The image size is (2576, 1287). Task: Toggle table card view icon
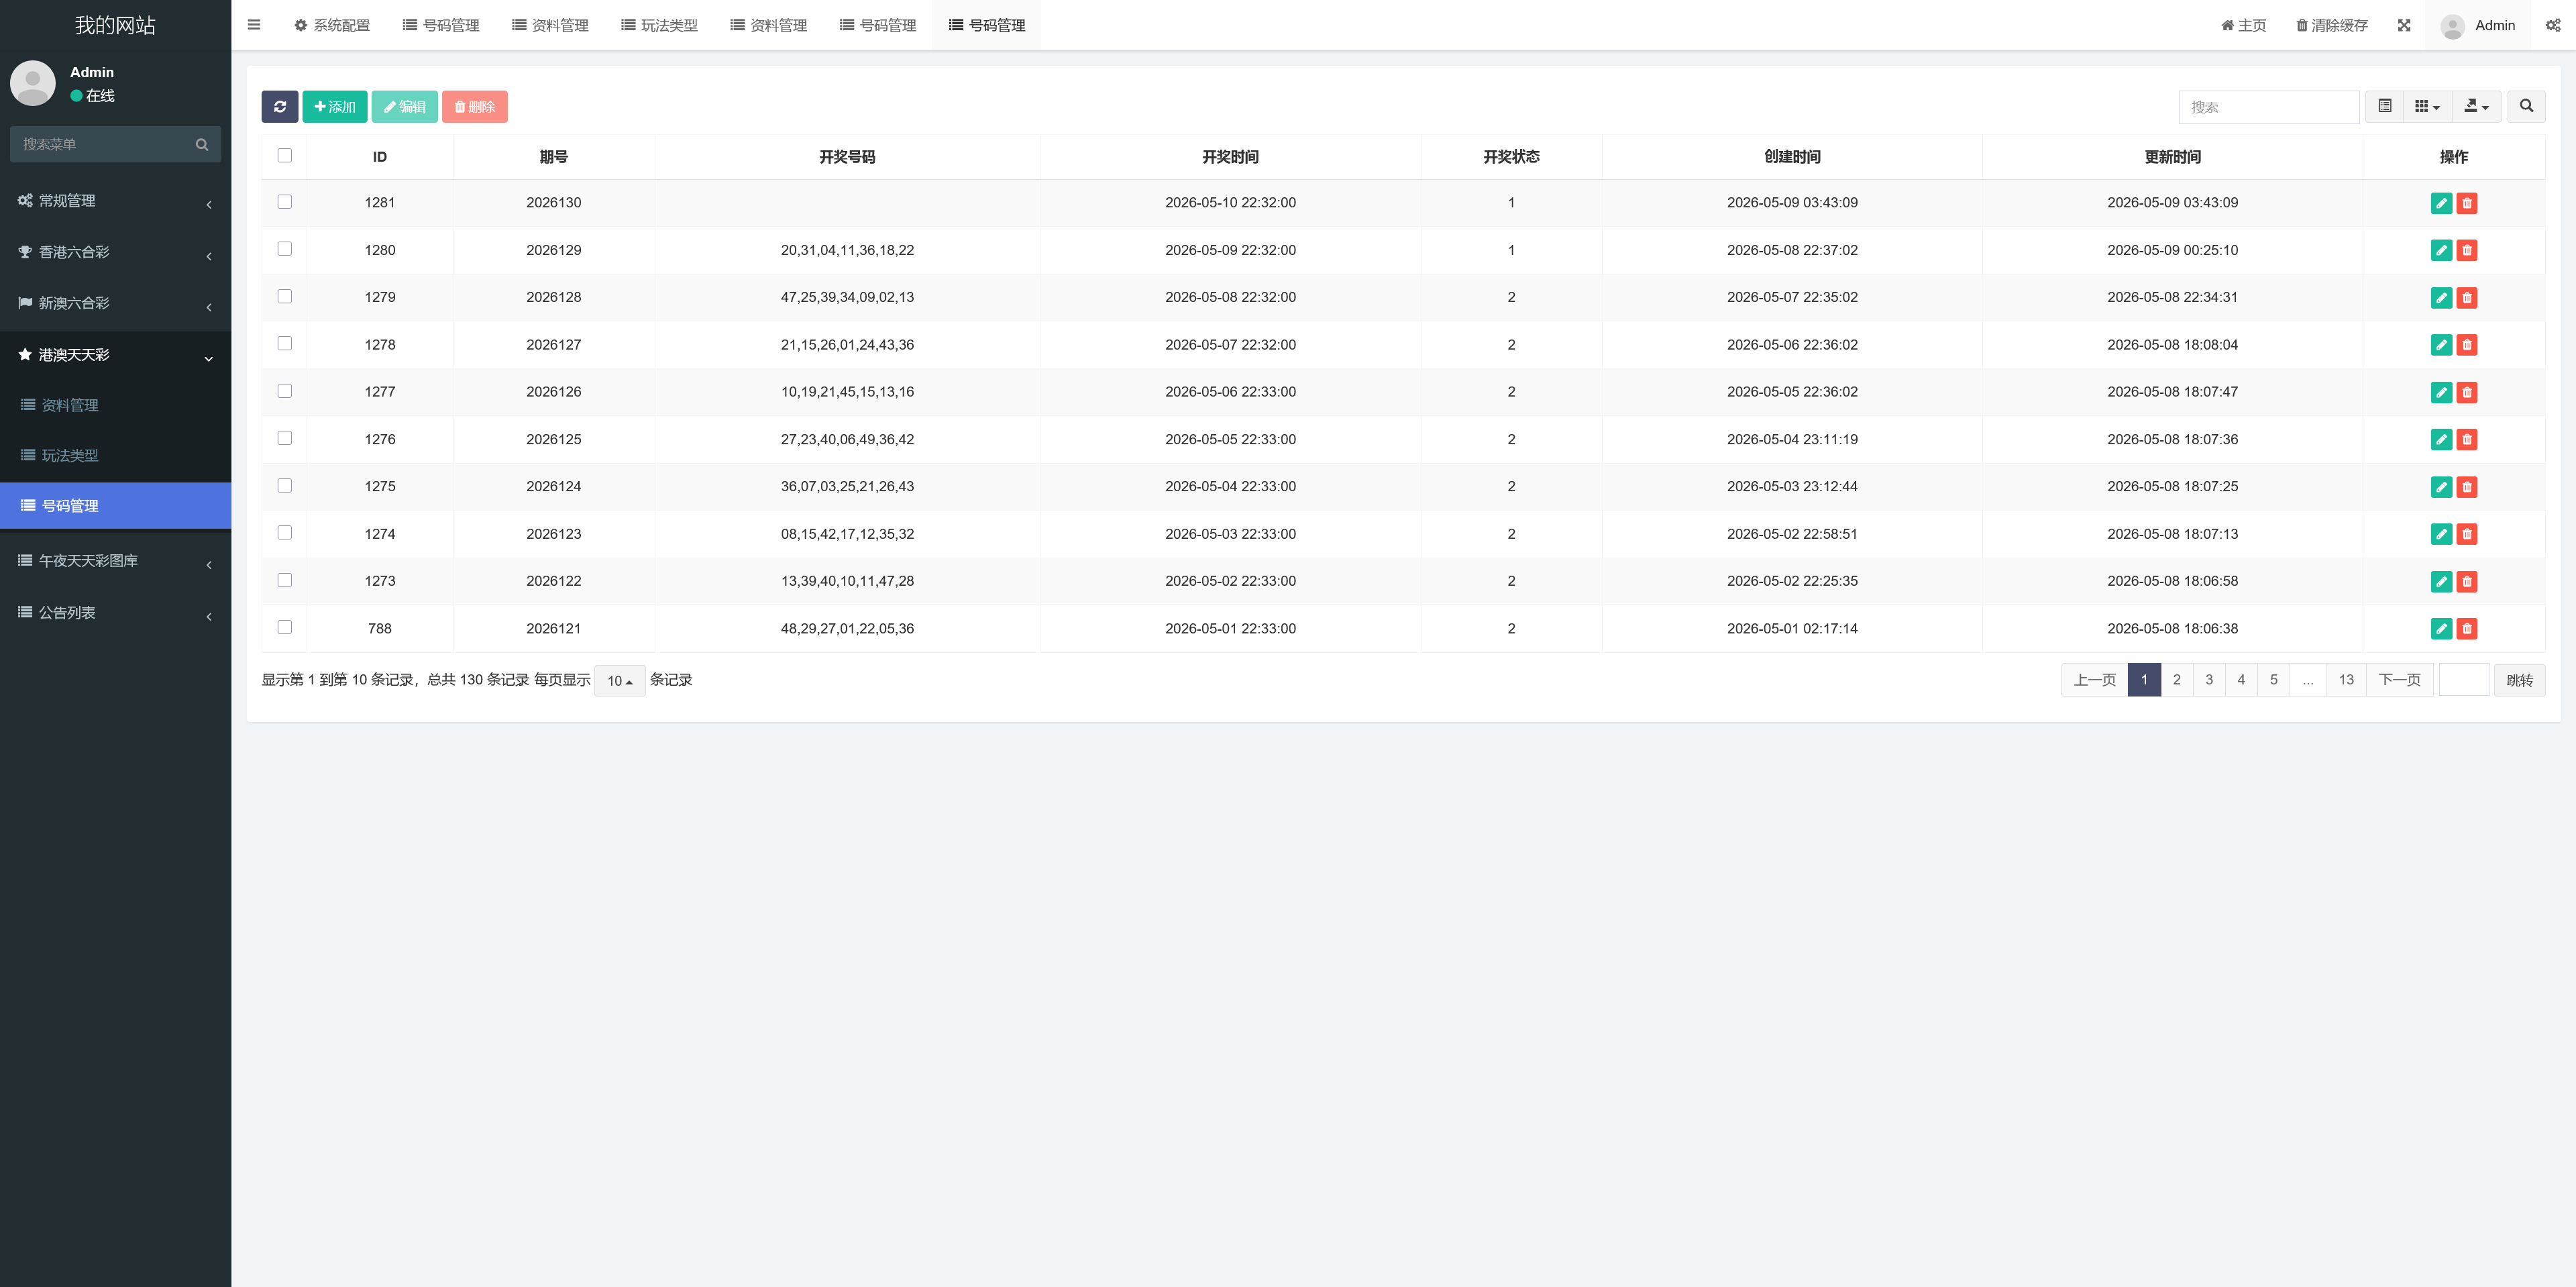point(2385,107)
